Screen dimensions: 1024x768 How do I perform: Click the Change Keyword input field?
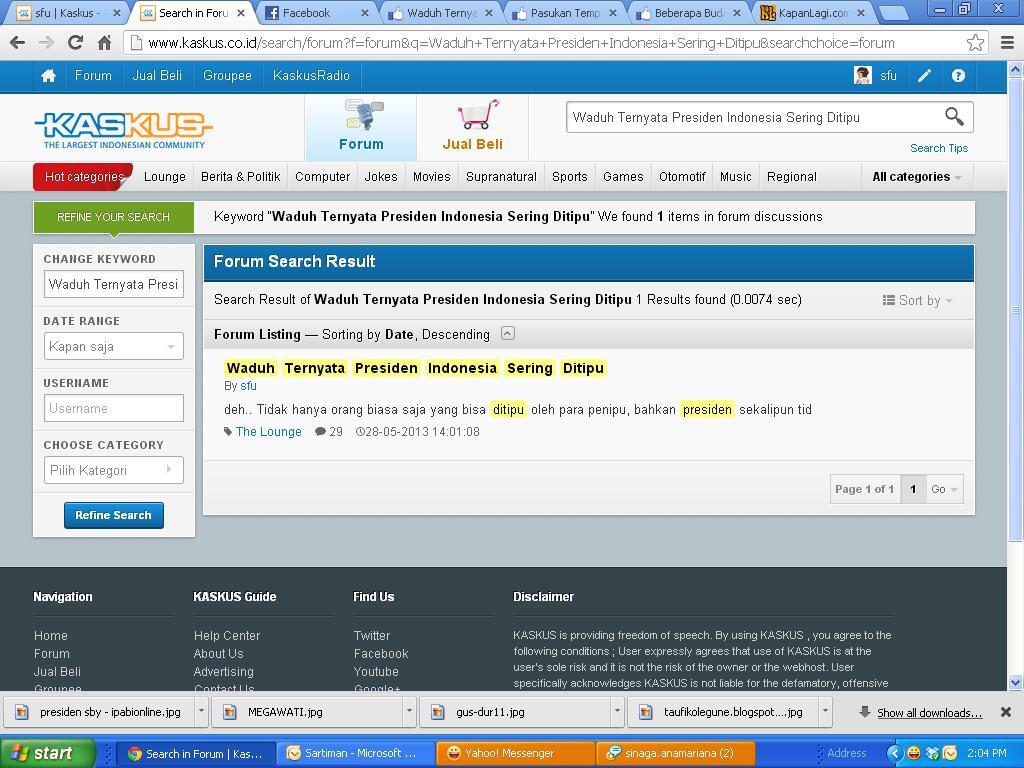point(114,284)
